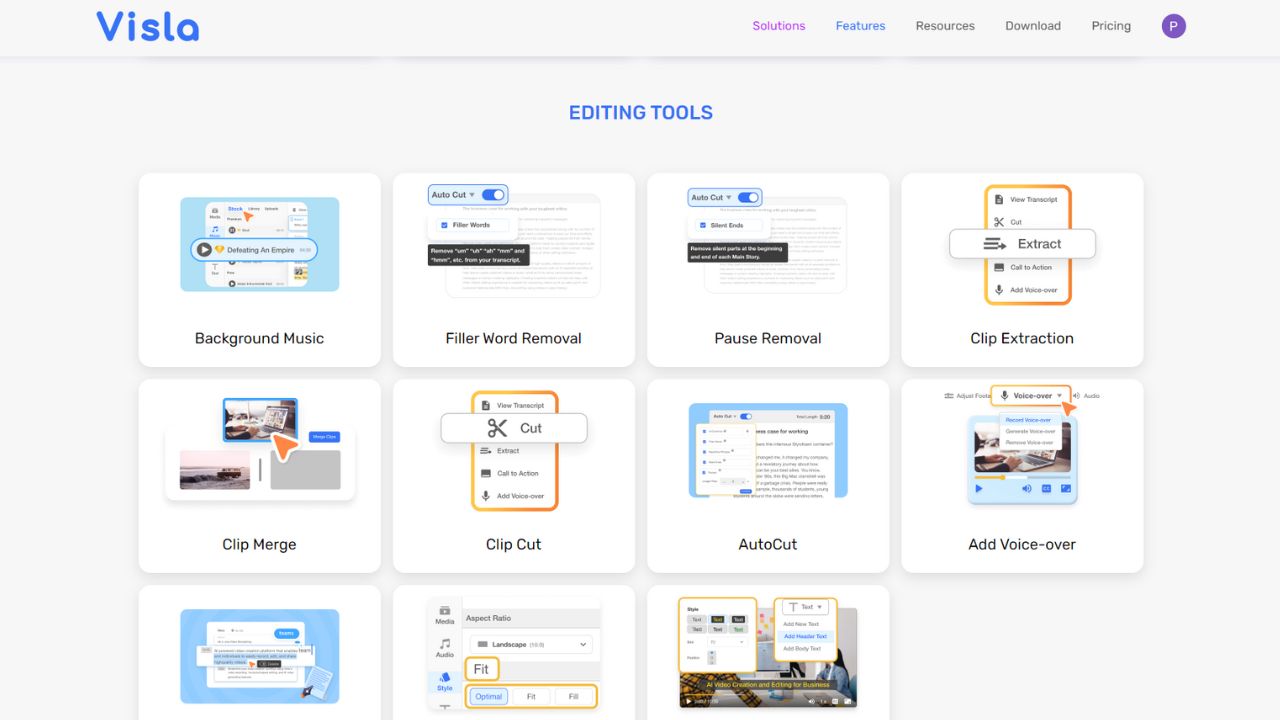Screen dimensions: 1280x720
Task: Expand the Text dropdown in the text card
Action: (804, 607)
